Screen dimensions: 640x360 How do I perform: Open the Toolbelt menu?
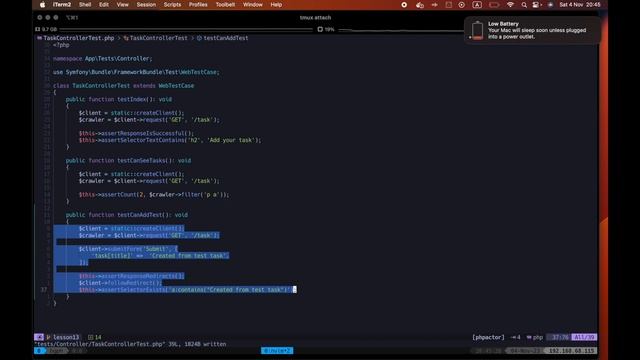225,5
